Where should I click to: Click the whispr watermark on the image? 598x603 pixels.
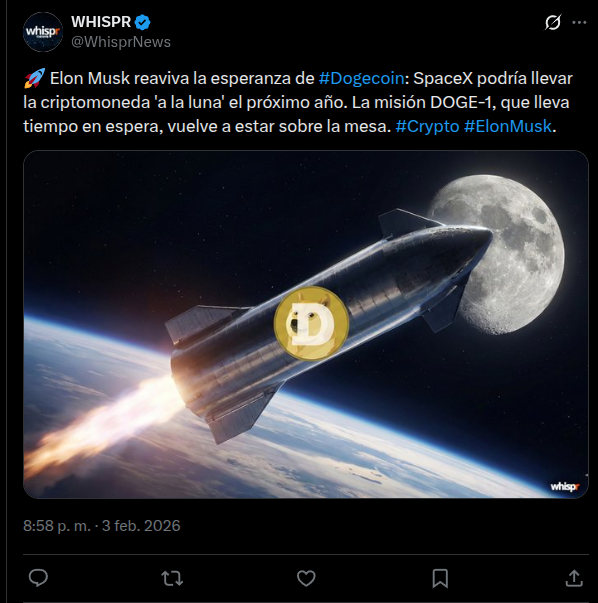pos(565,486)
